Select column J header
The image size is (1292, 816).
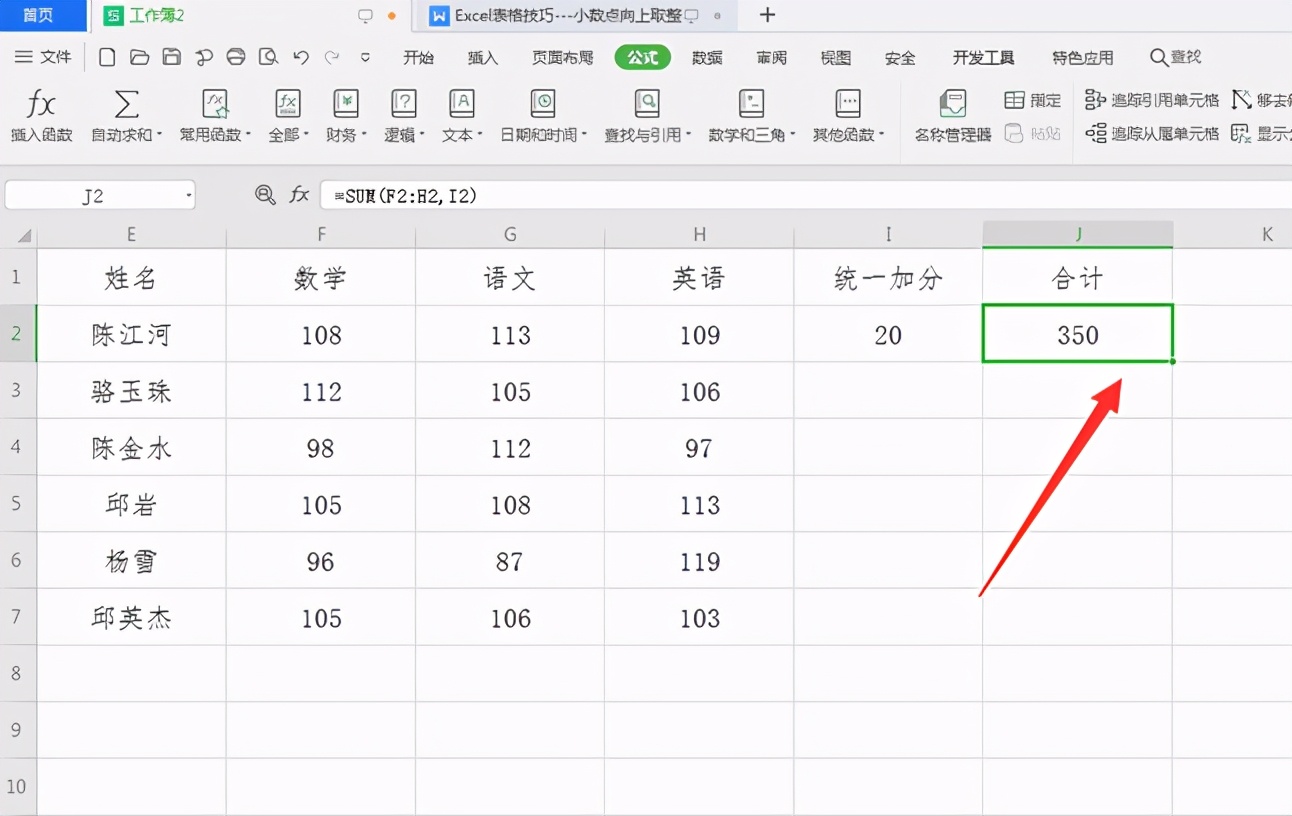click(x=1078, y=234)
